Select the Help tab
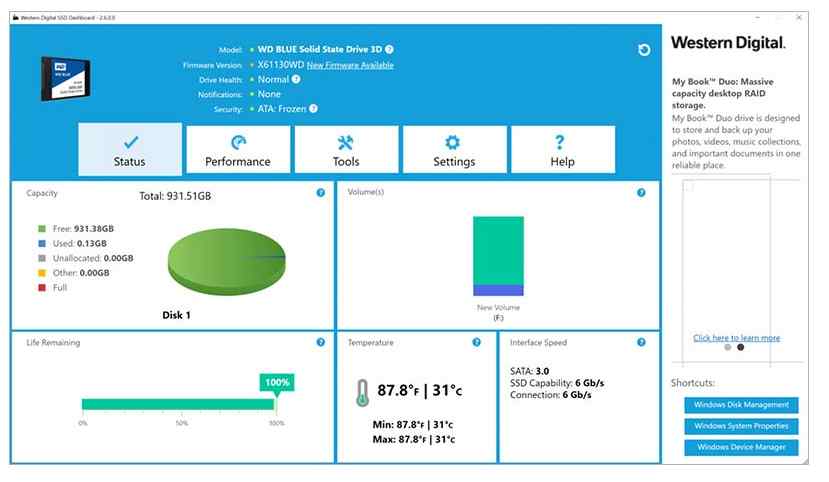 pyautogui.click(x=563, y=150)
